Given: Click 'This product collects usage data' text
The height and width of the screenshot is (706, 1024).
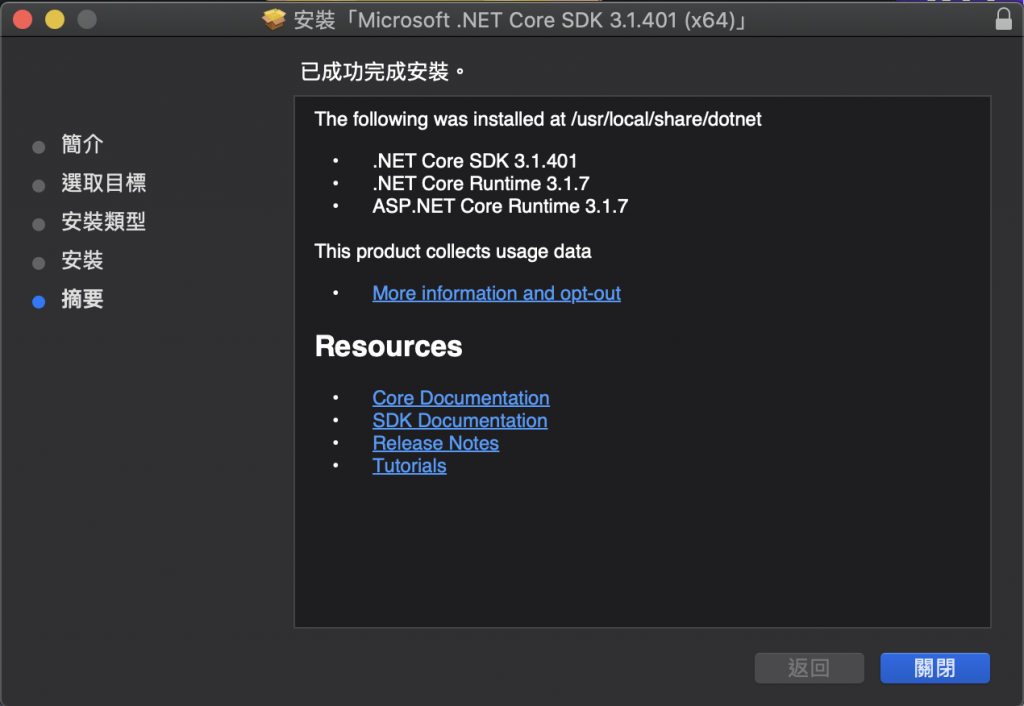Looking at the screenshot, I should (x=453, y=251).
